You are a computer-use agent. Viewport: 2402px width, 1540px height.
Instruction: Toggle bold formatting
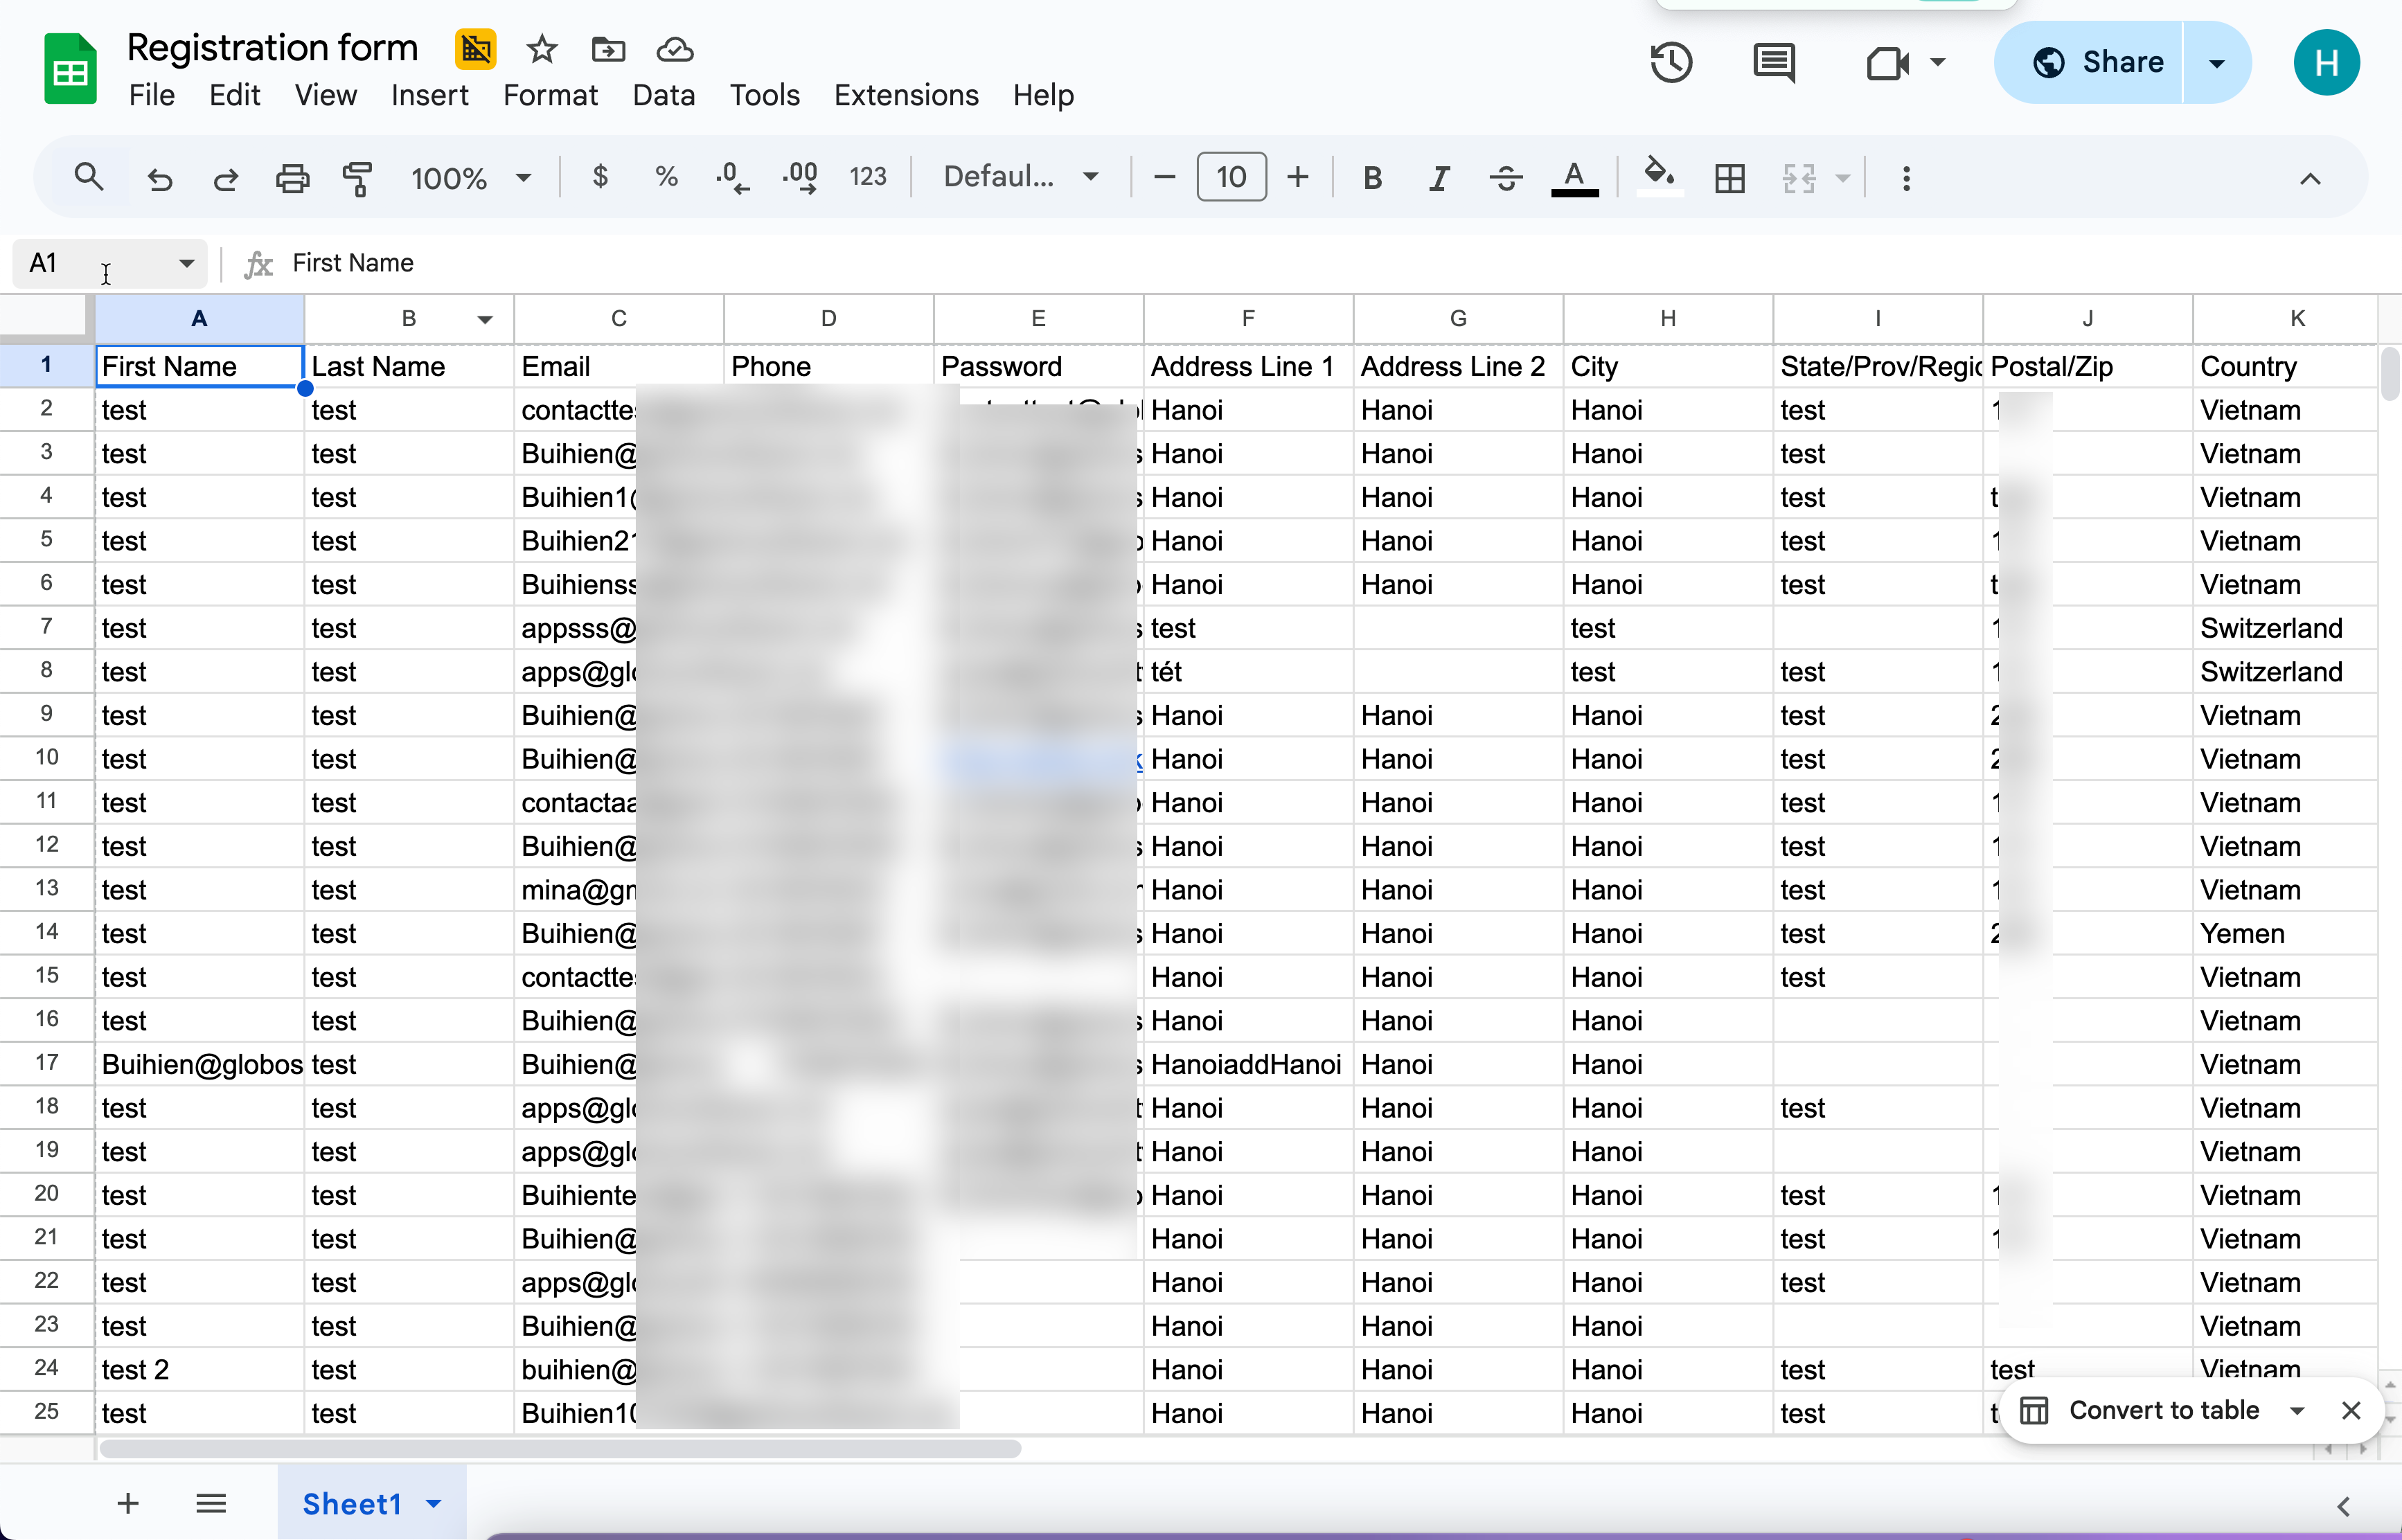(1372, 178)
